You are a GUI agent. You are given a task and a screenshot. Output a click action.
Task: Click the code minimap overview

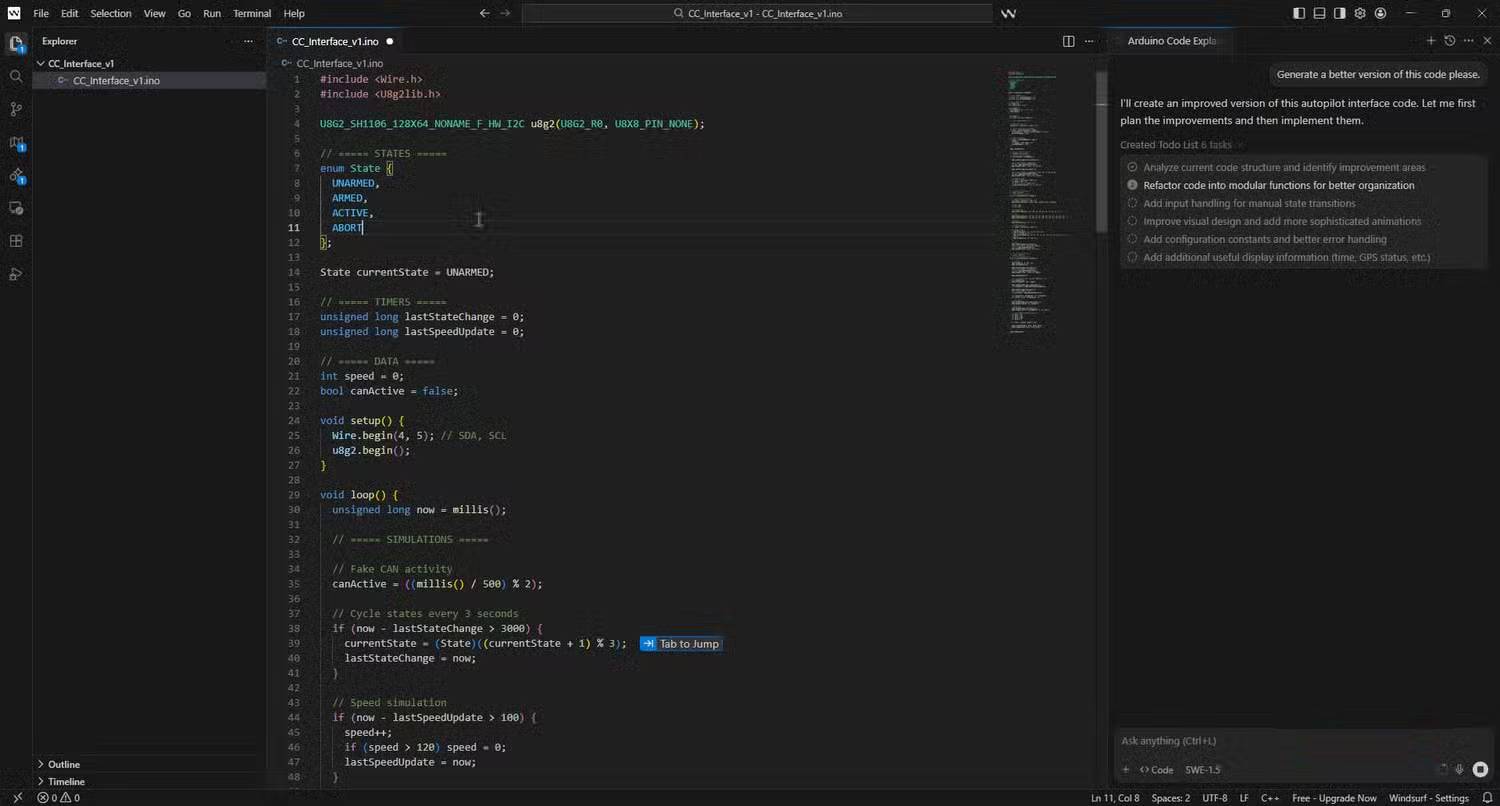1040,200
